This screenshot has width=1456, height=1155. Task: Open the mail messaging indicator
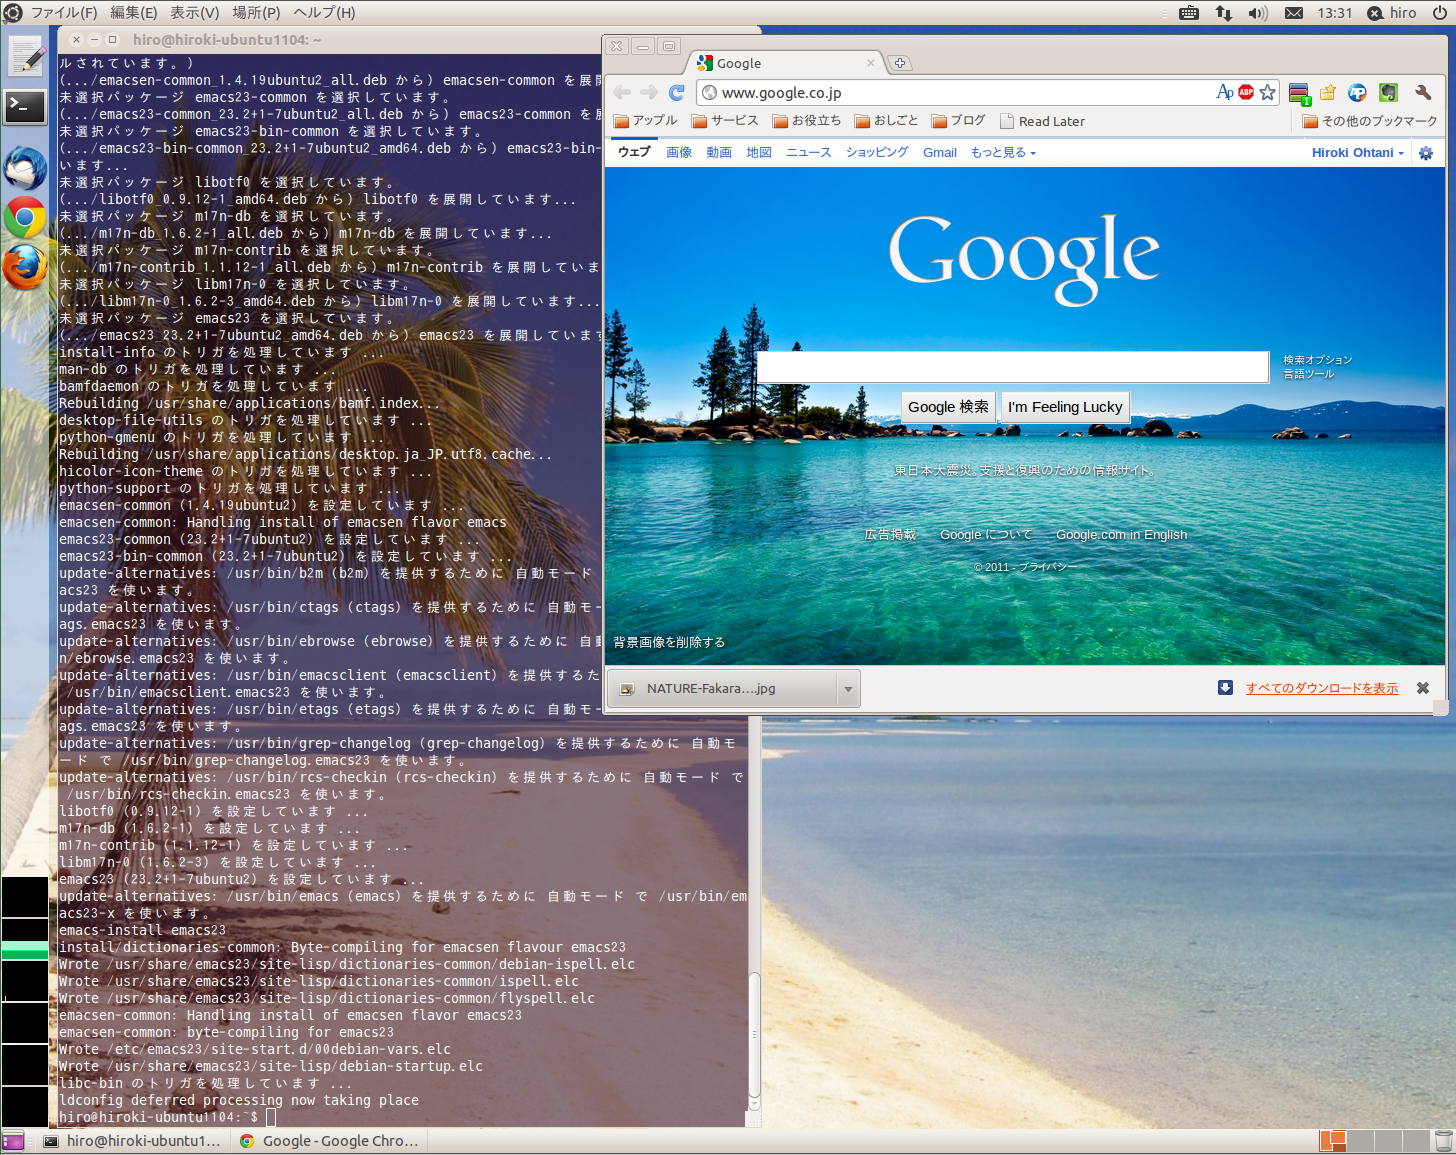[x=1294, y=13]
